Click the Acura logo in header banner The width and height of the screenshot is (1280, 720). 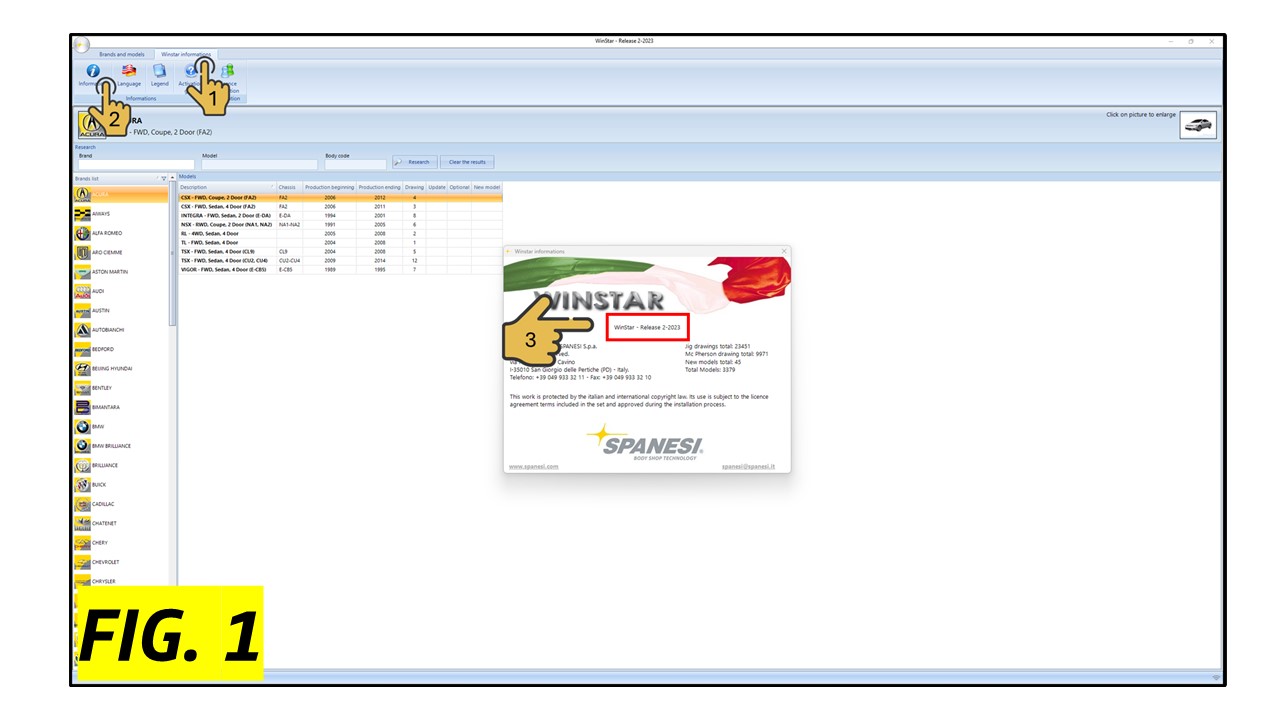91,127
